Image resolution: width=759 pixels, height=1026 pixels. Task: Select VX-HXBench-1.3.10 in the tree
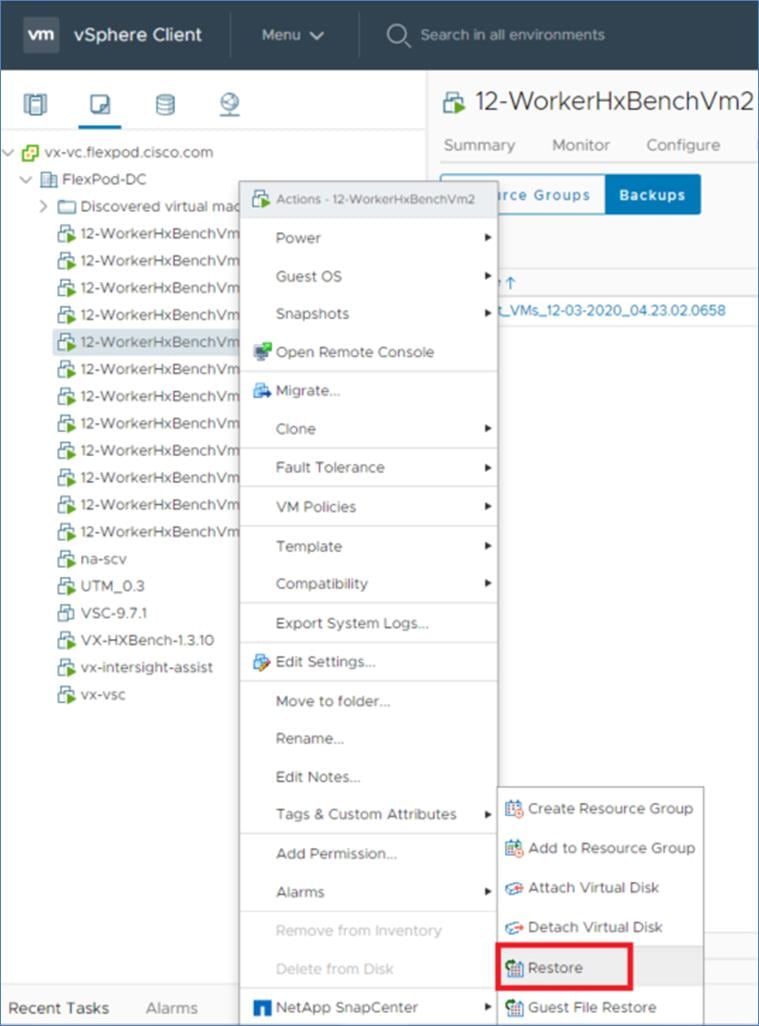pyautogui.click(x=147, y=640)
